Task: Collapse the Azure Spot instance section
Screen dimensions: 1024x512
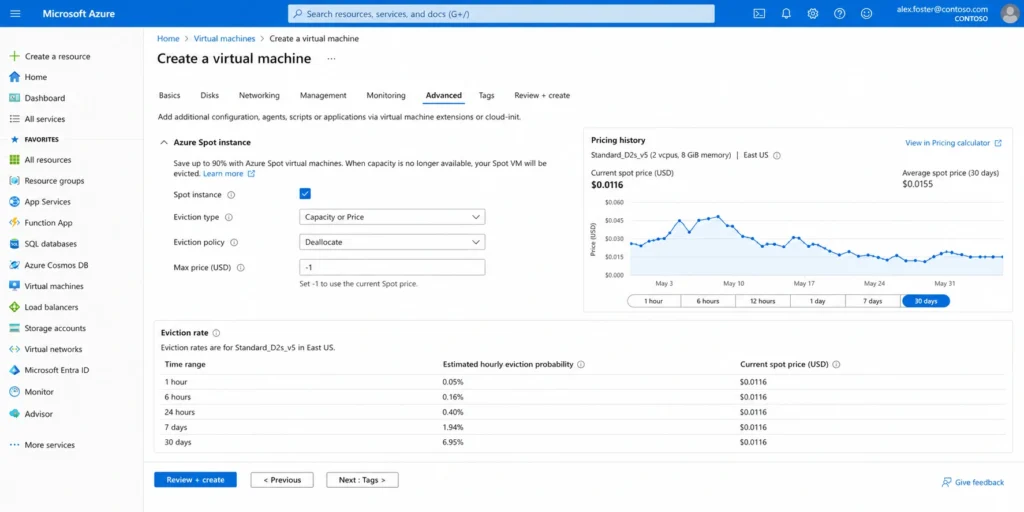Action: click(164, 142)
